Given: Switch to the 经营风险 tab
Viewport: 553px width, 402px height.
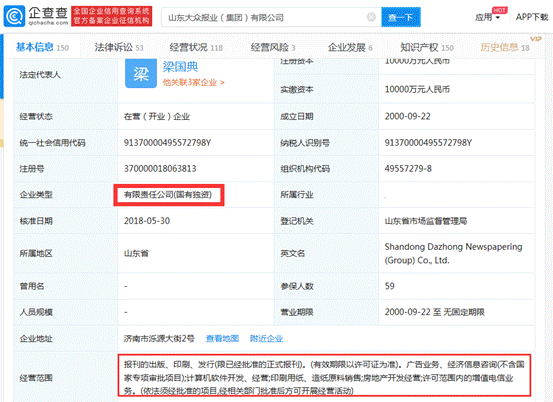Looking at the screenshot, I should tap(273, 47).
